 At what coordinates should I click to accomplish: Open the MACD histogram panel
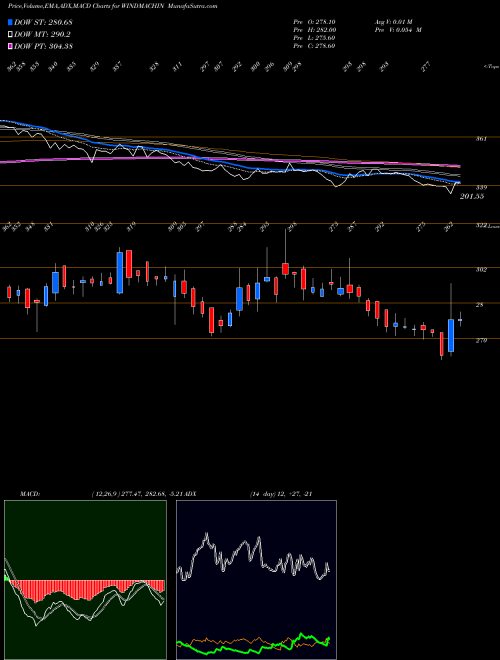point(85,580)
